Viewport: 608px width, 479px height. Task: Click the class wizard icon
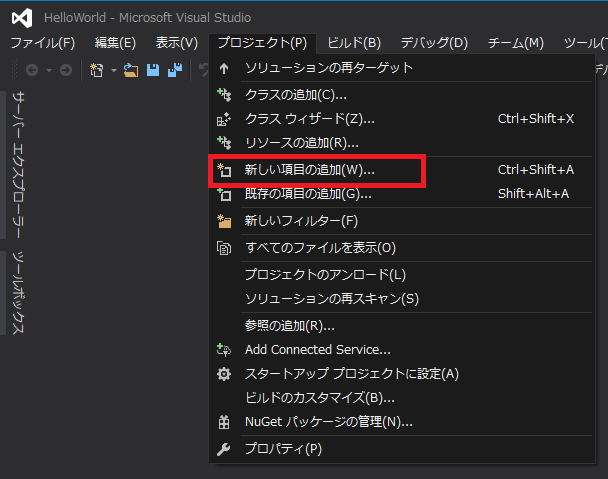click(x=224, y=119)
